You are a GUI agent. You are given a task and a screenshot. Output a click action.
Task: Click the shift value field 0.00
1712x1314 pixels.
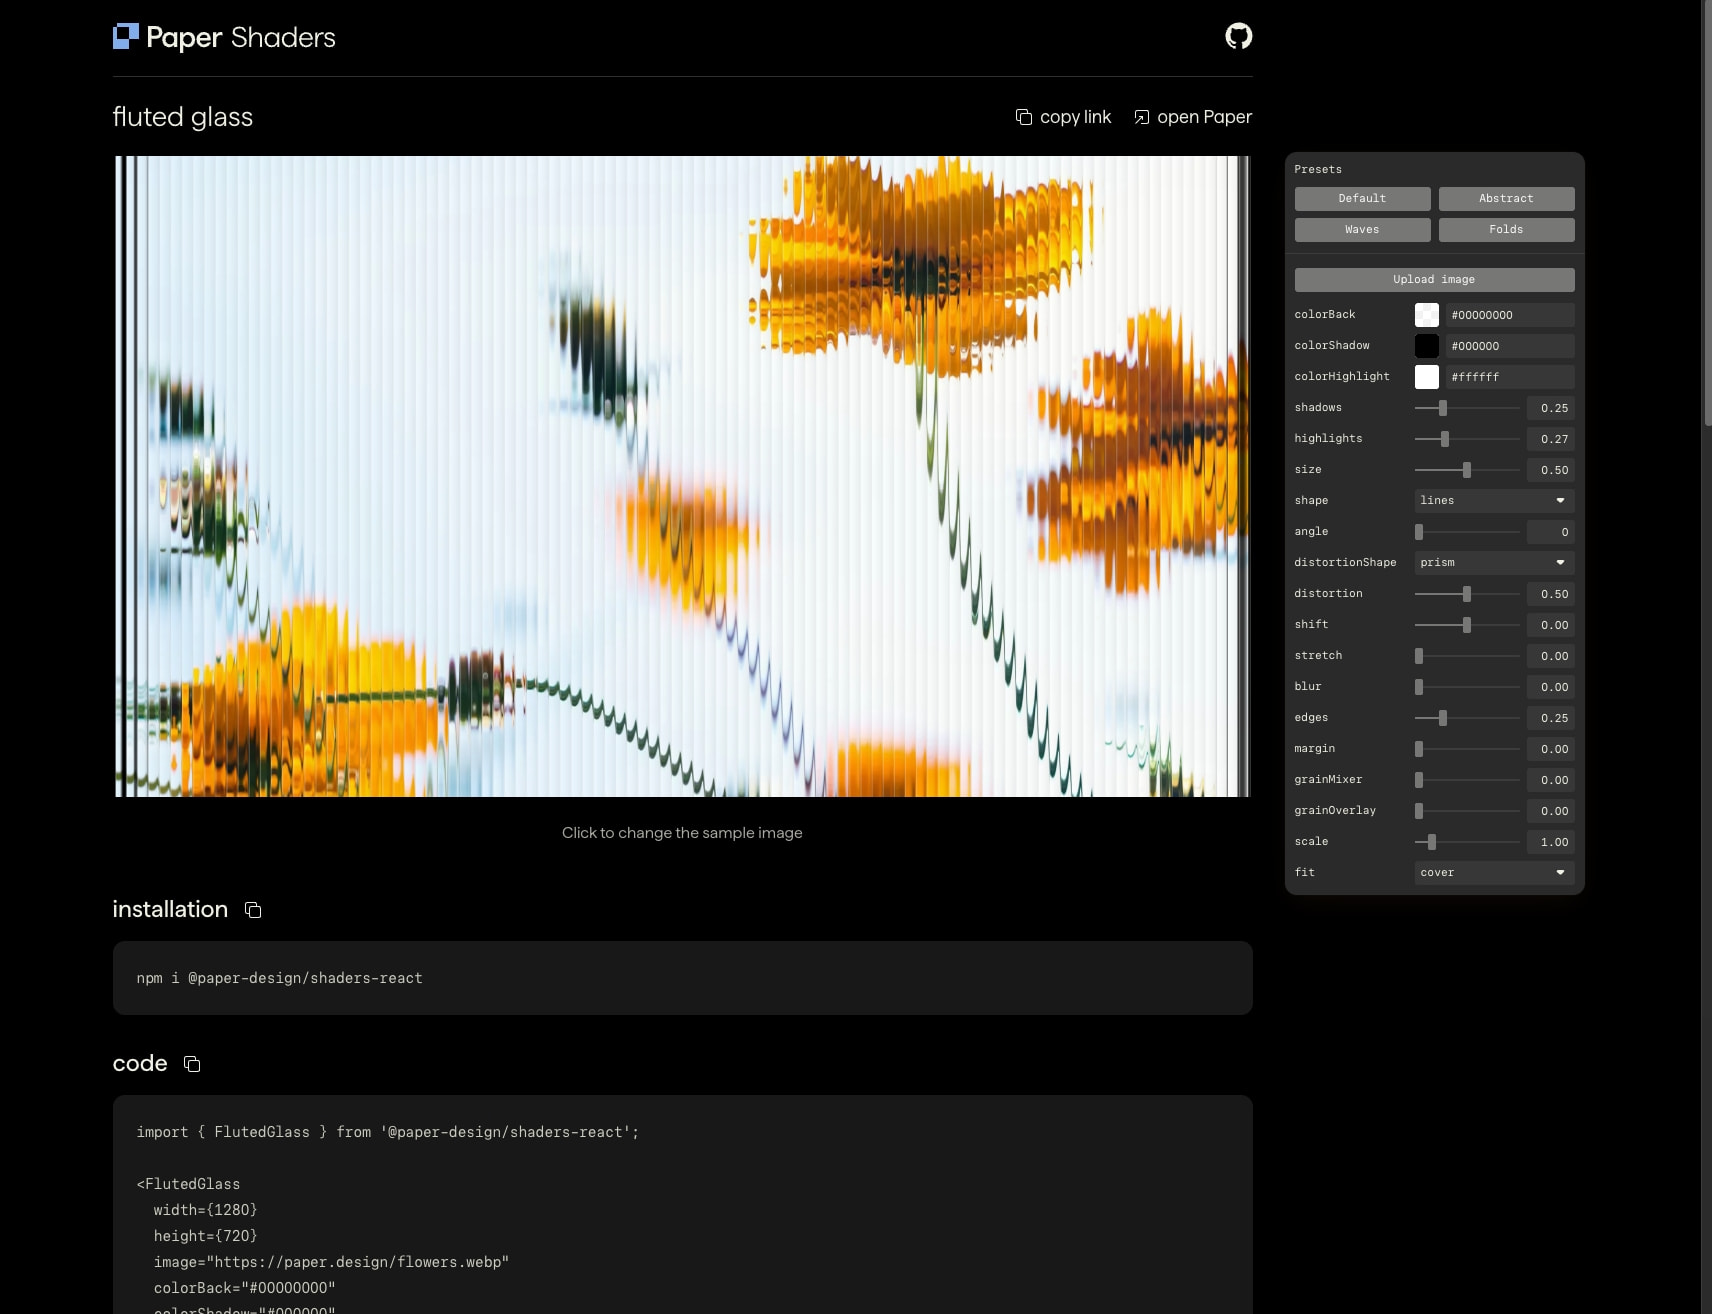[1551, 625]
